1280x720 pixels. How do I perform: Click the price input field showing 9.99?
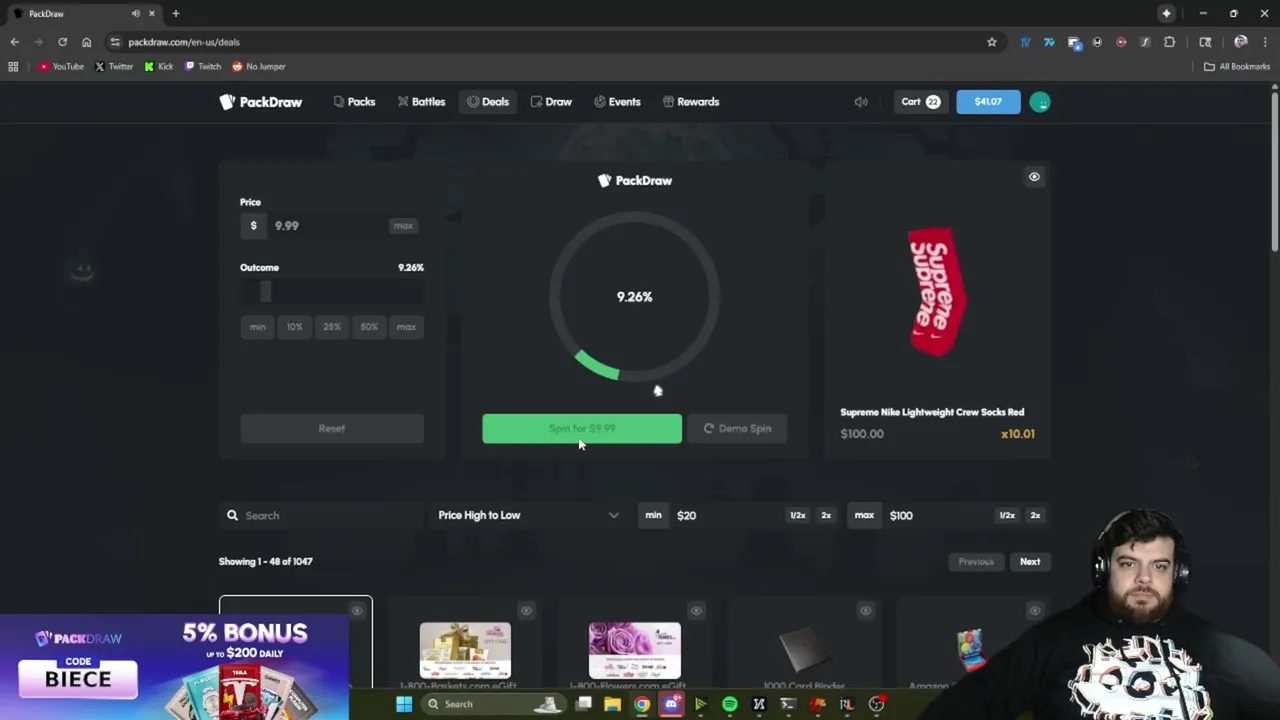(330, 226)
